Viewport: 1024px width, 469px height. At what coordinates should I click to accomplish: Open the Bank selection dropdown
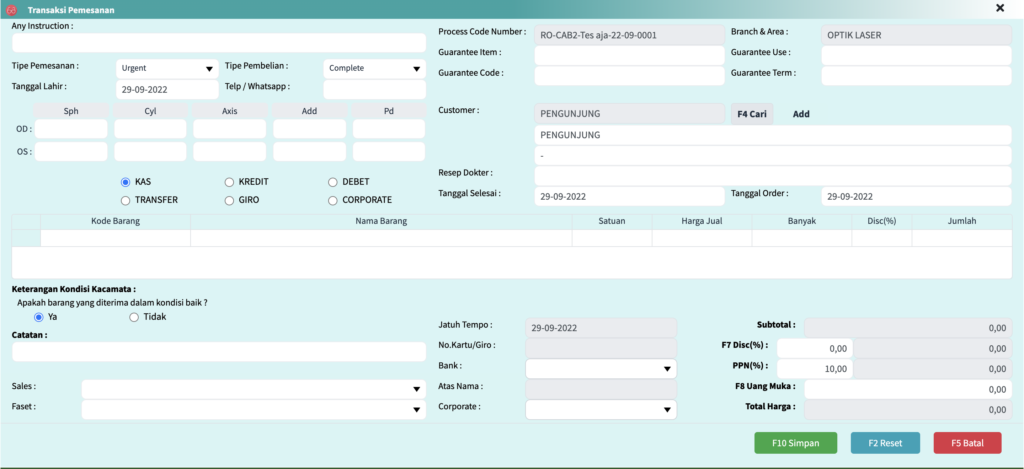coord(600,369)
